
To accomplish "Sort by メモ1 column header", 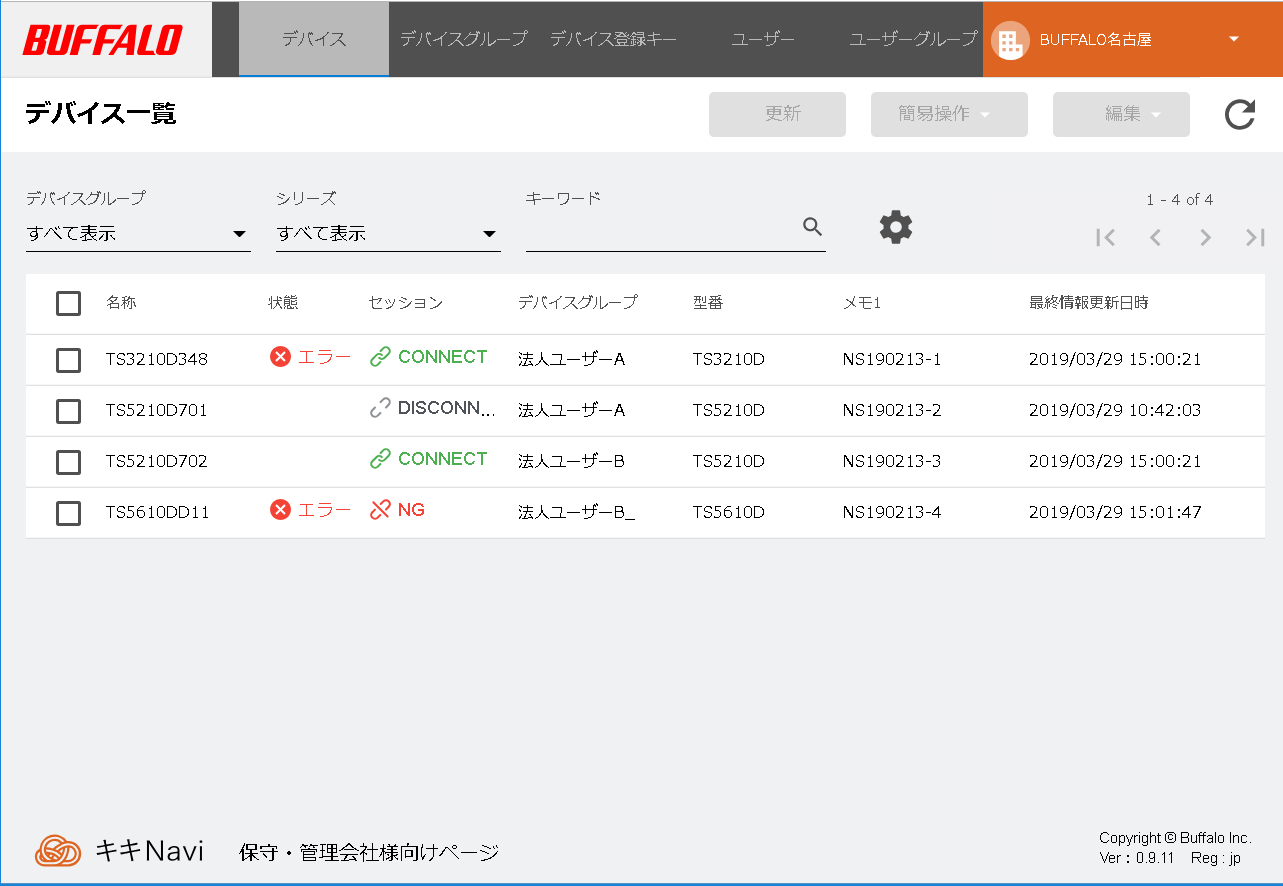I will [862, 302].
